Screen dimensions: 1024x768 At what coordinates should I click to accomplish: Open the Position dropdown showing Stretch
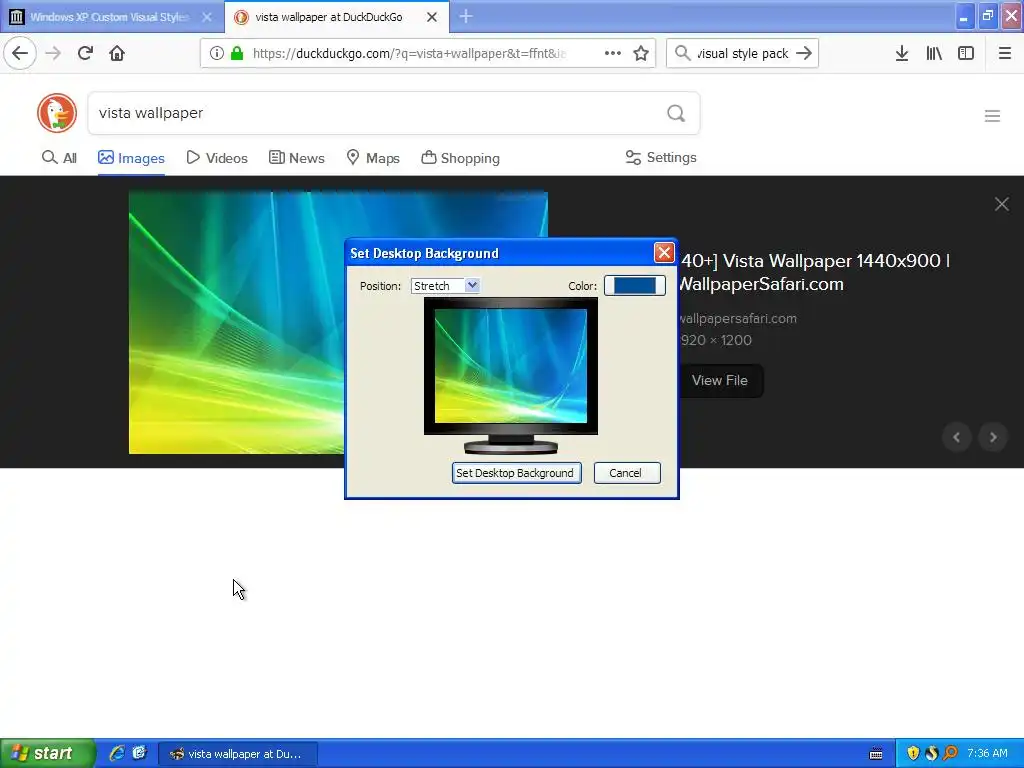(445, 286)
